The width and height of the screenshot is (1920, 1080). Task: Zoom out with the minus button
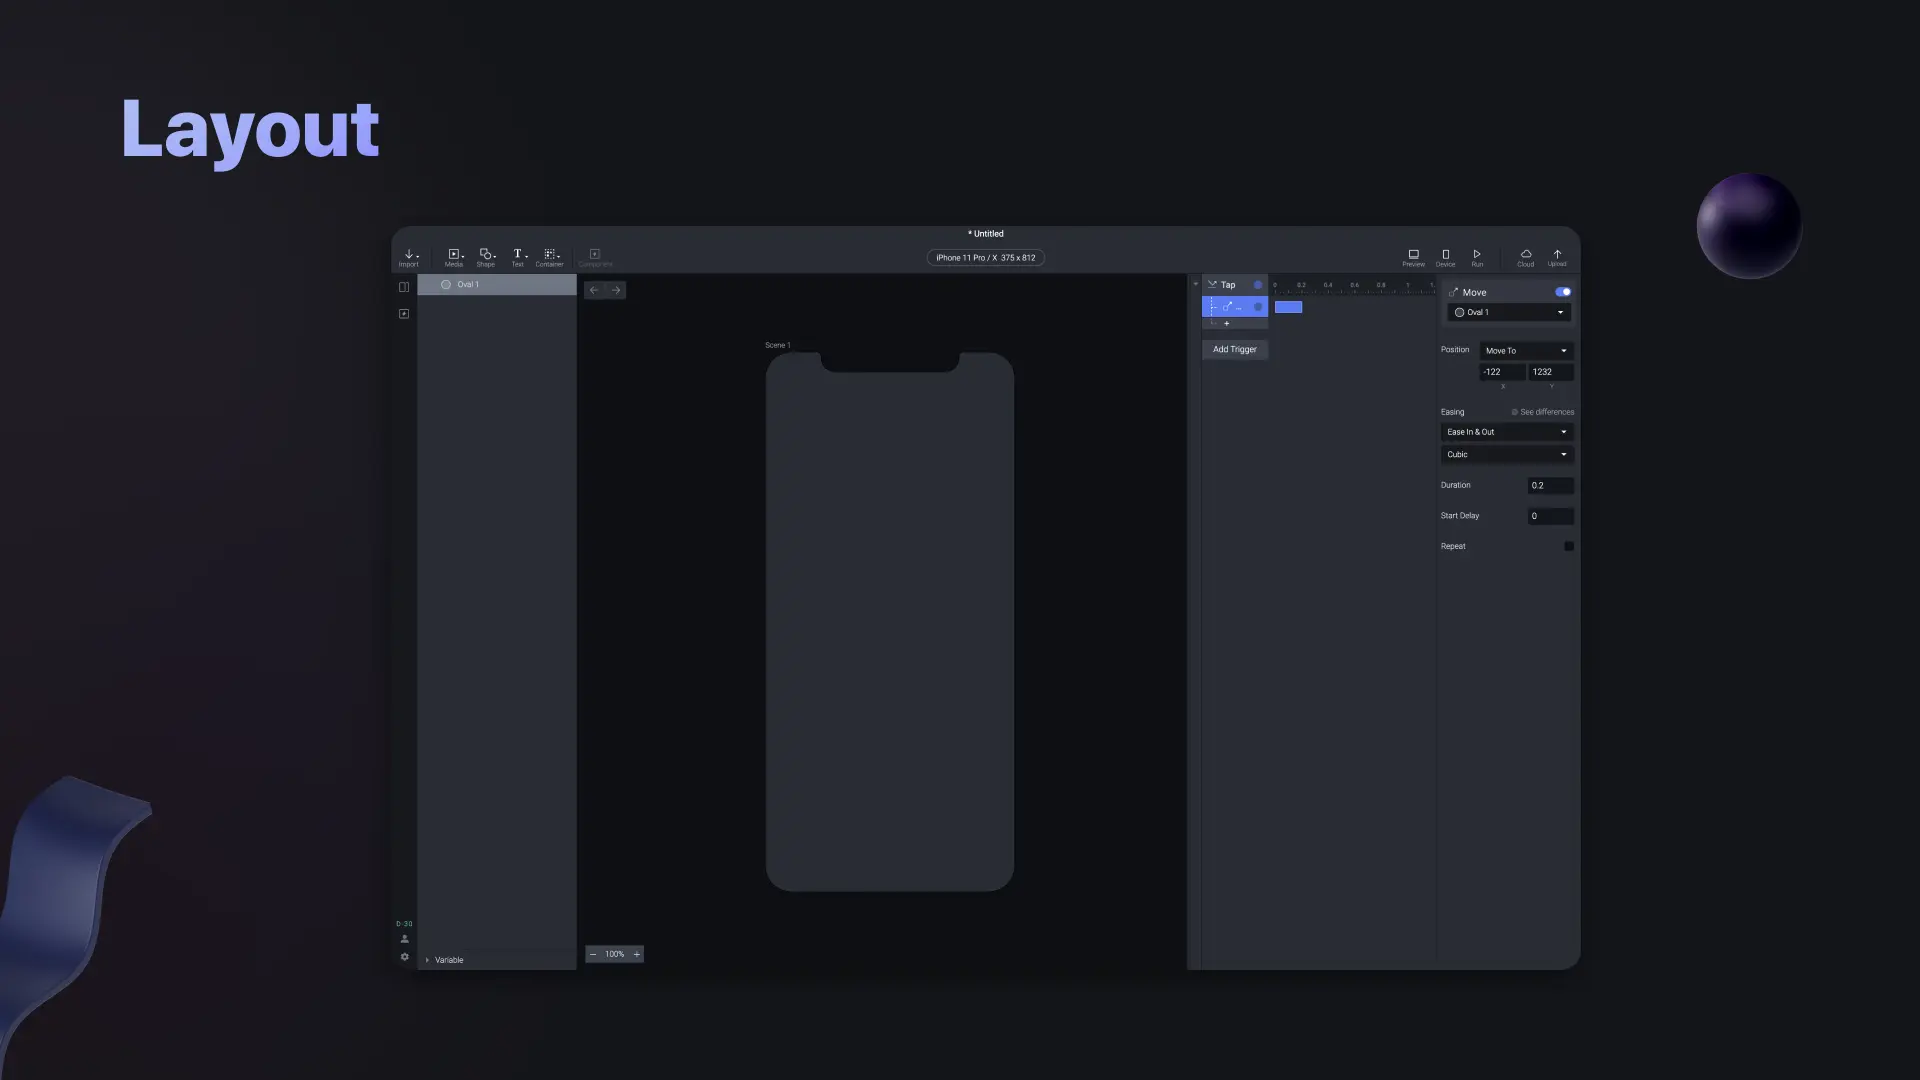(x=593, y=954)
